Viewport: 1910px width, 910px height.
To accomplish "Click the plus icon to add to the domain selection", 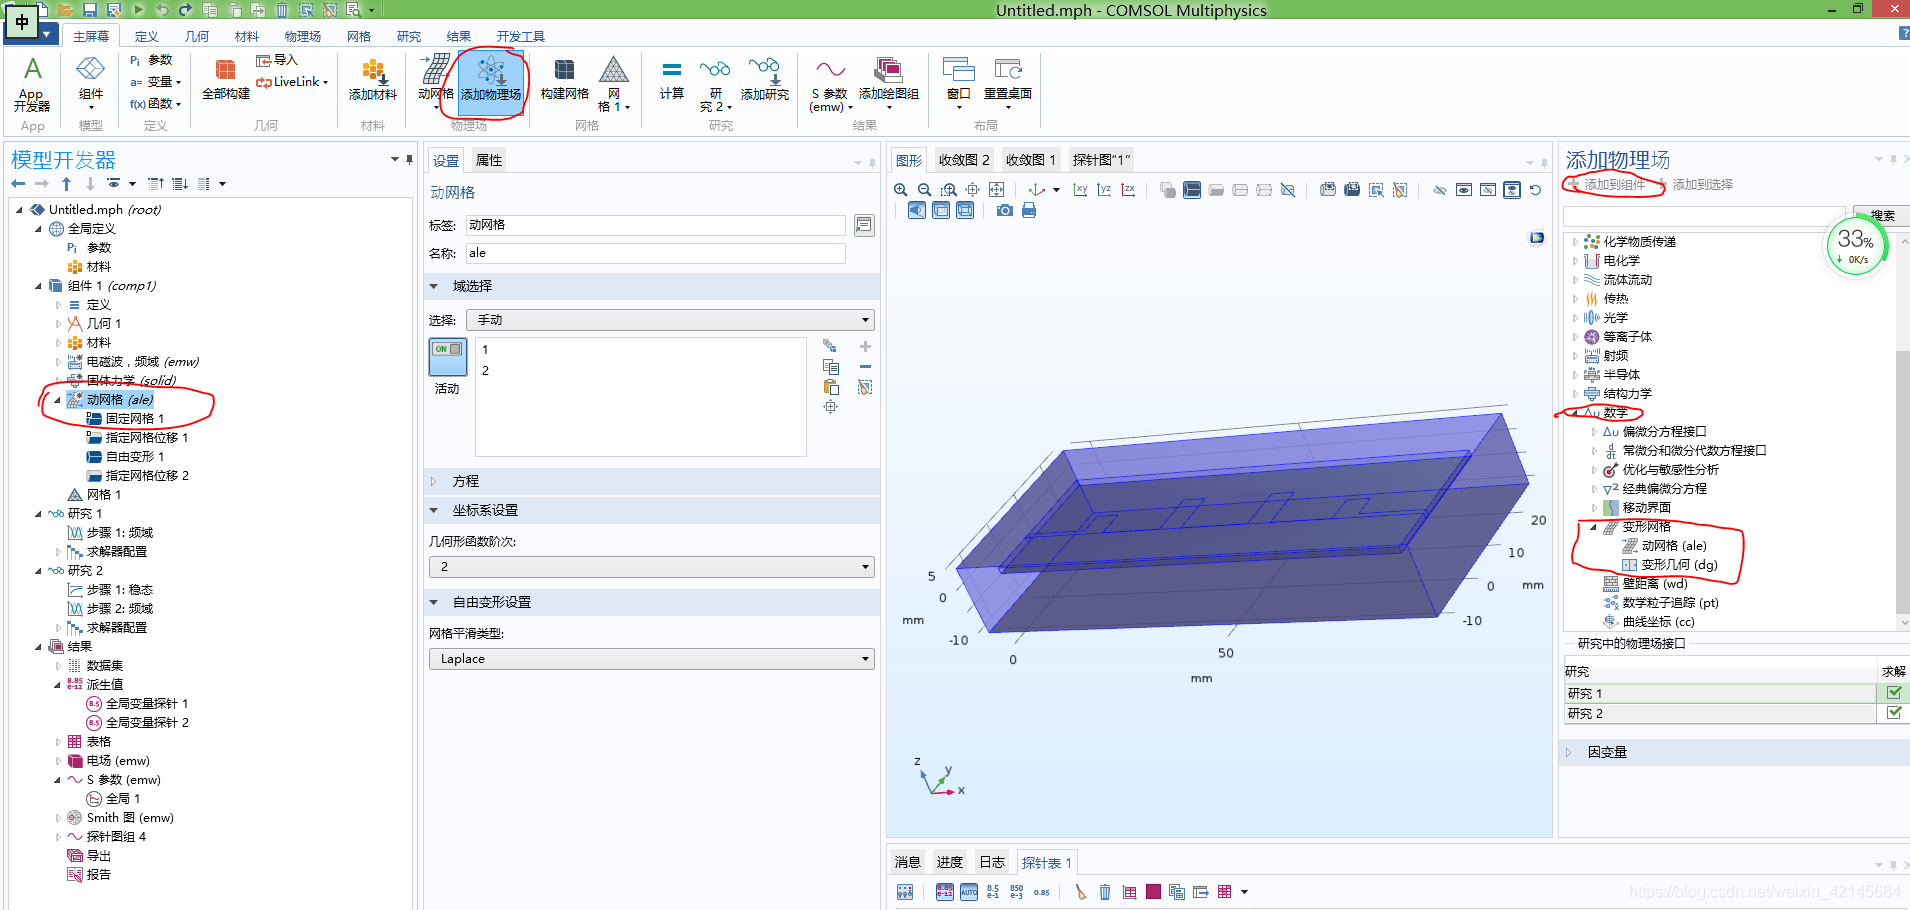I will [x=865, y=347].
